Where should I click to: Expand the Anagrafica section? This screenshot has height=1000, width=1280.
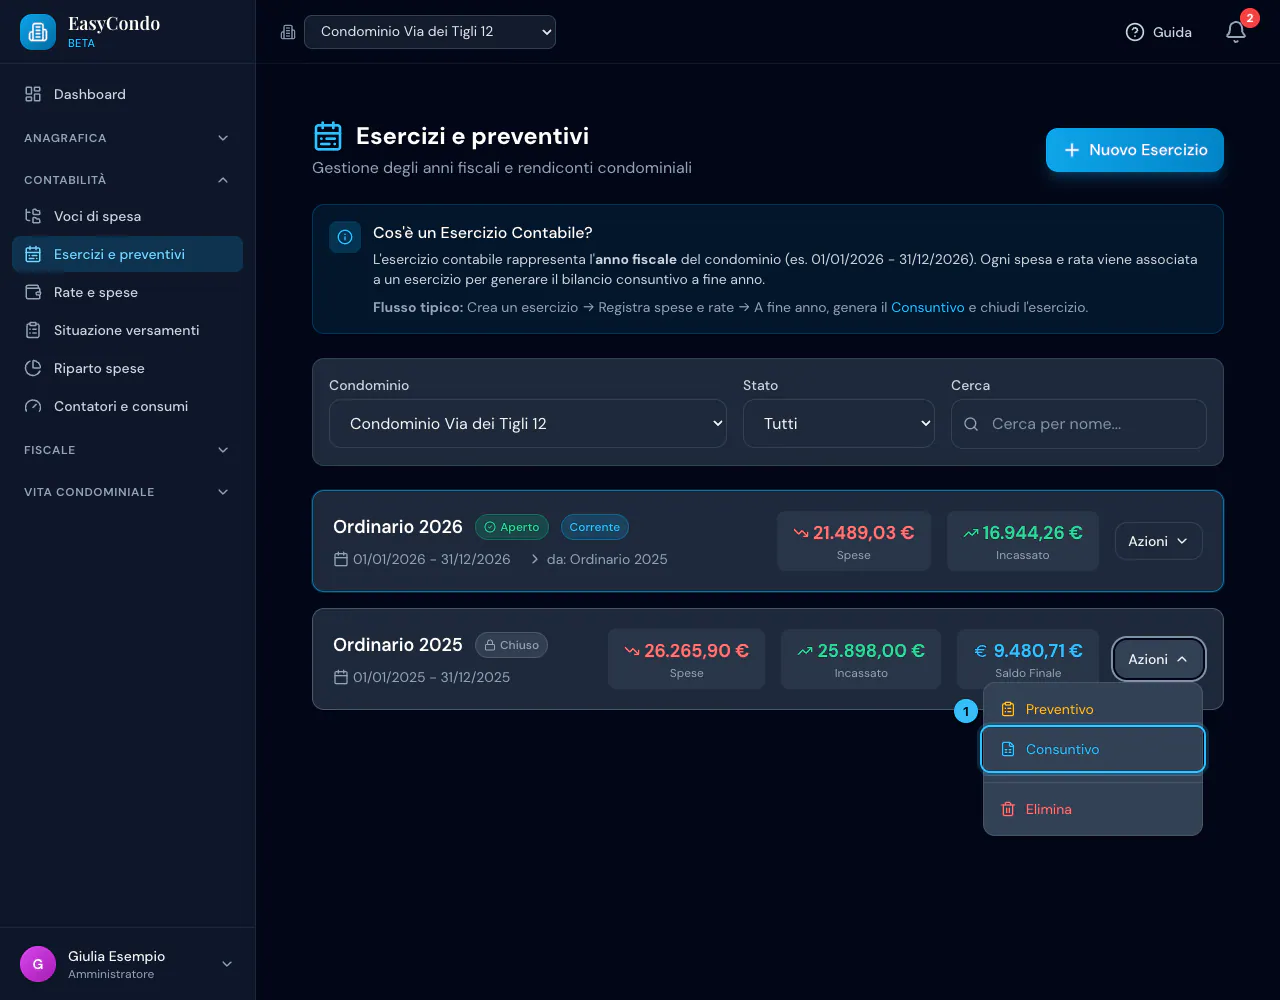pyautogui.click(x=128, y=138)
